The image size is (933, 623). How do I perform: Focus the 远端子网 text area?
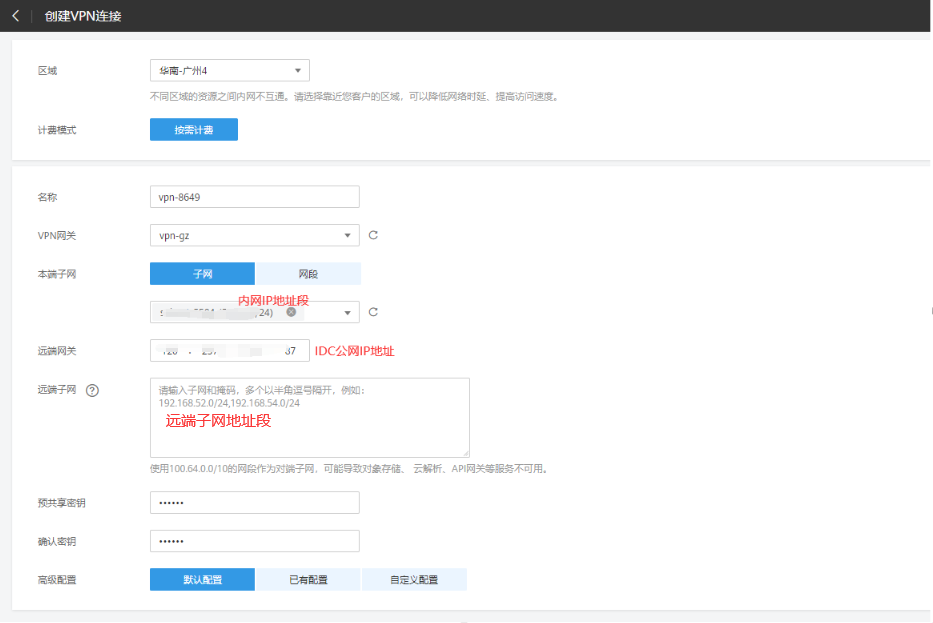pyautogui.click(x=309, y=418)
